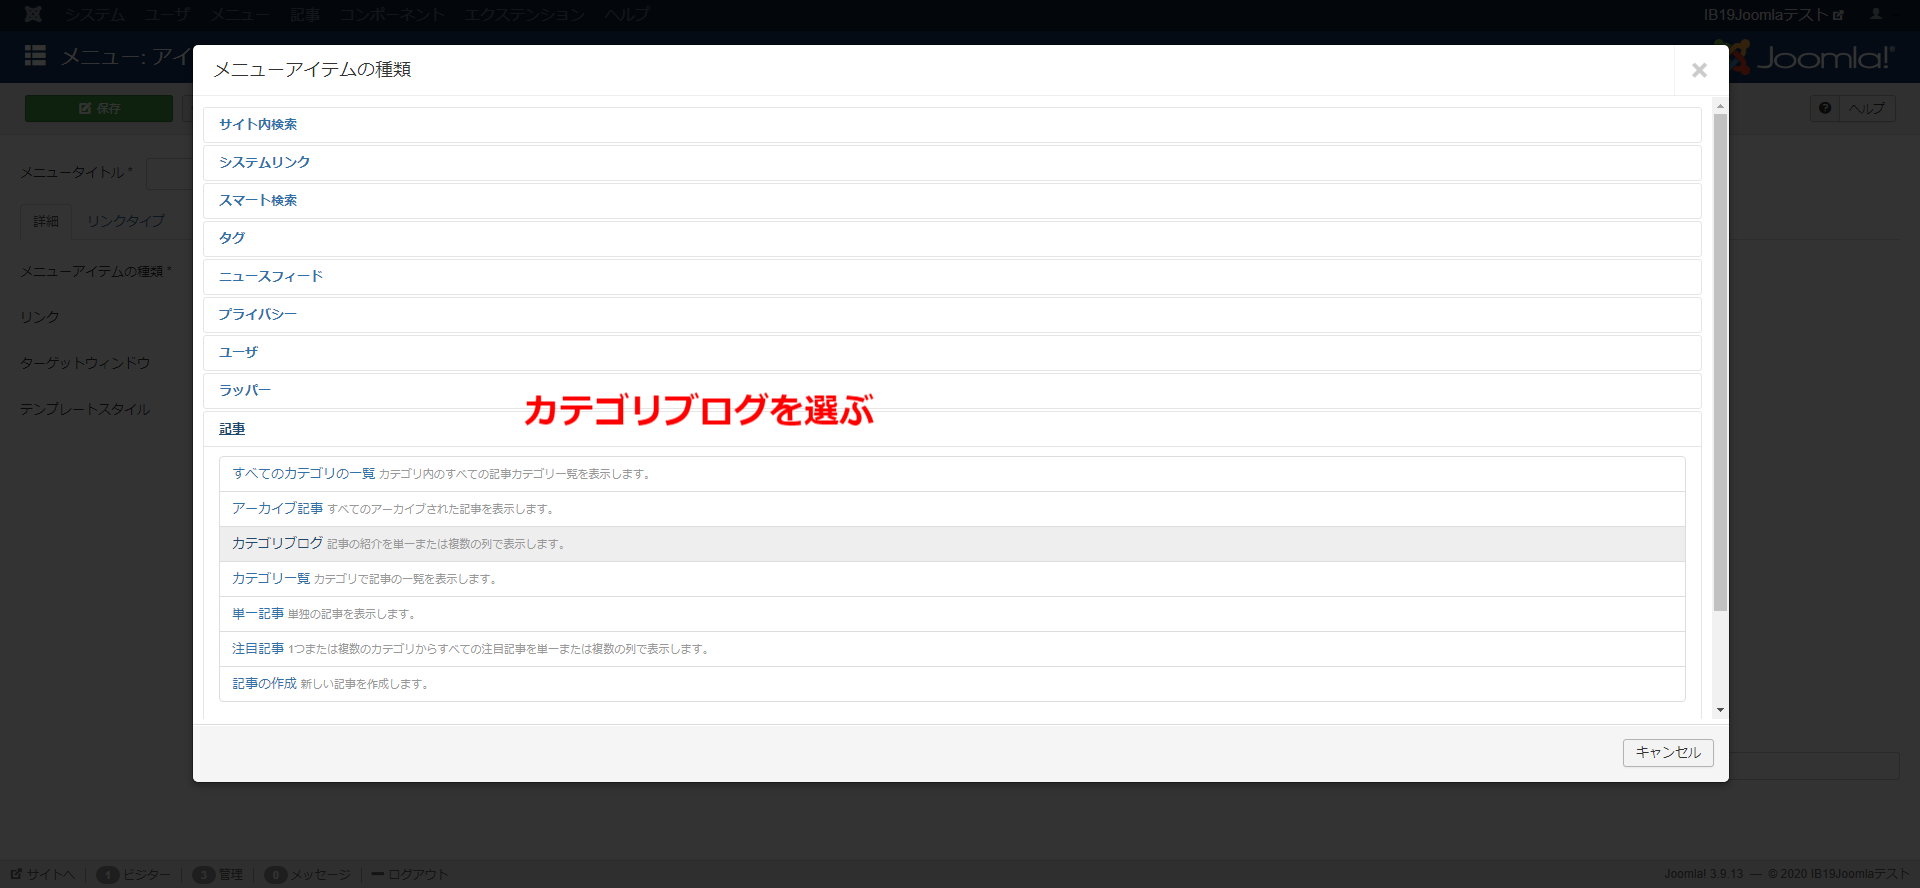Image resolution: width=1920 pixels, height=888 pixels.
Task: Expand the システムリンク section
Action: pyautogui.click(x=264, y=162)
